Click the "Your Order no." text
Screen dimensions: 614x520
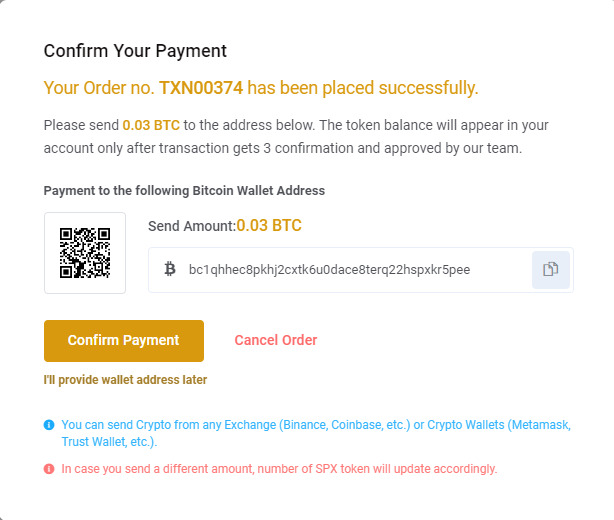coord(99,88)
